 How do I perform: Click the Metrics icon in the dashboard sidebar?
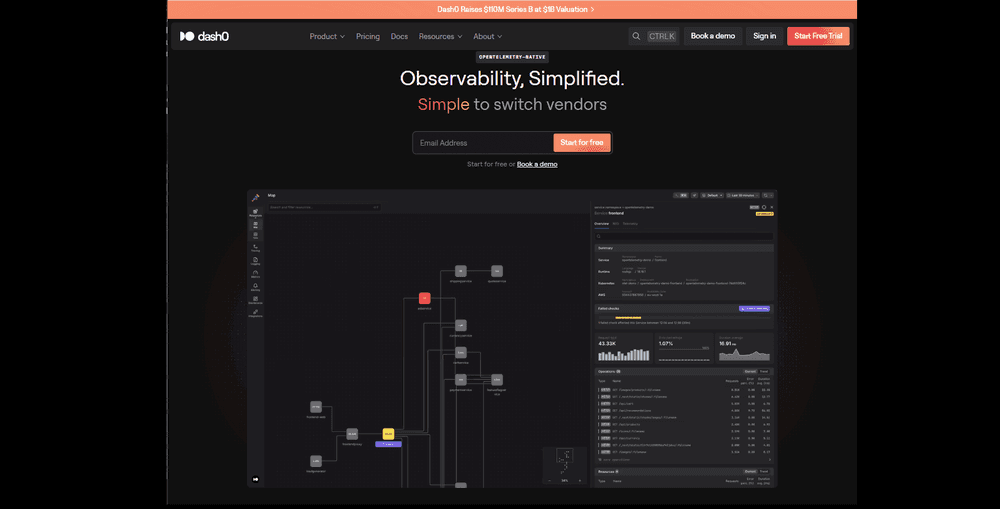256,273
